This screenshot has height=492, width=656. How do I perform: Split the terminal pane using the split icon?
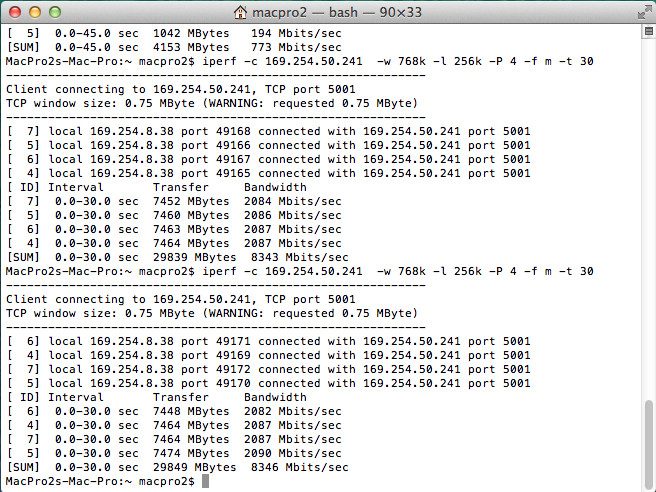[648, 31]
